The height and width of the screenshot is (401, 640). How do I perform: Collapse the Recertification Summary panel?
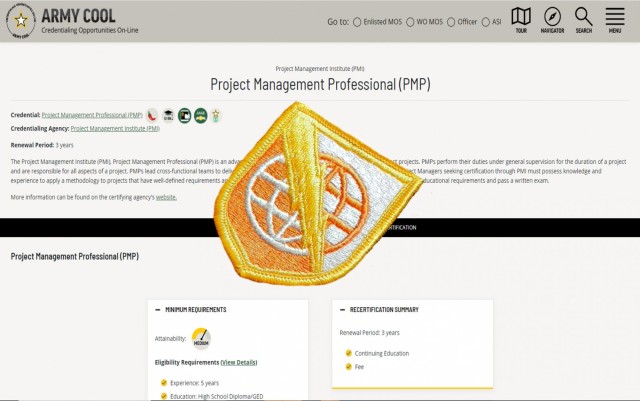pos(342,310)
